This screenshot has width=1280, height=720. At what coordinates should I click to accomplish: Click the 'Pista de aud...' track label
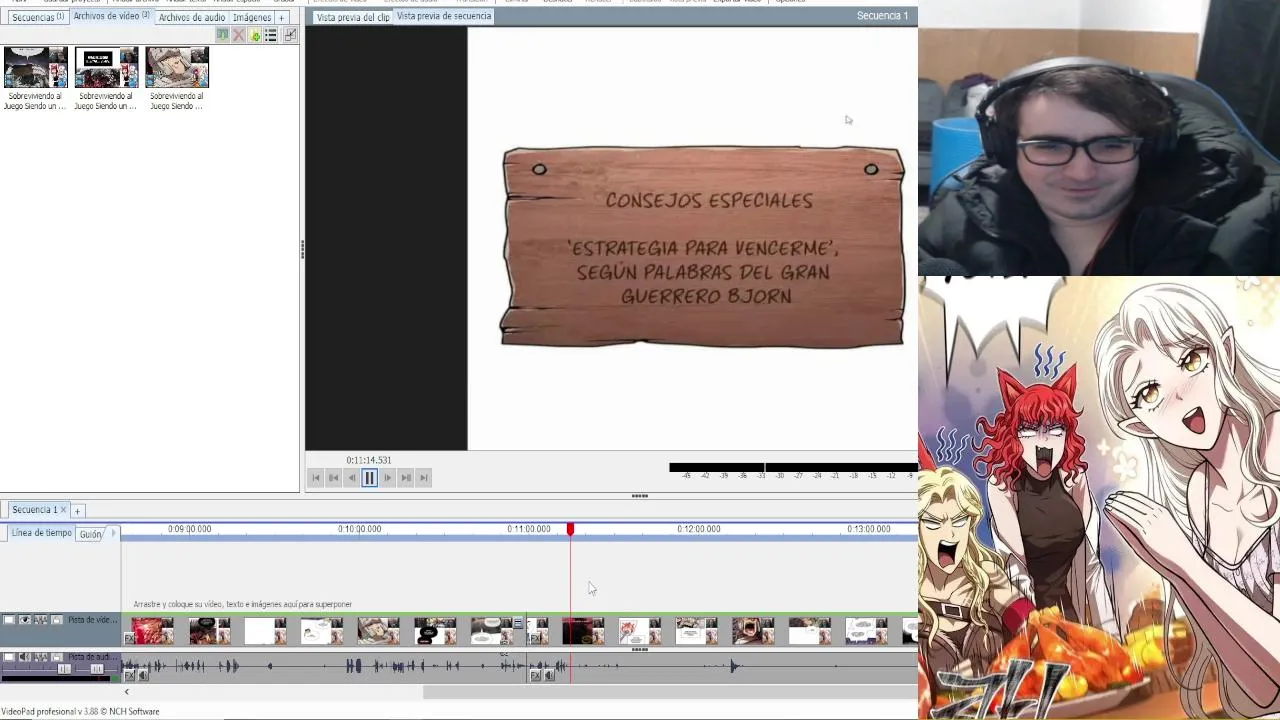click(93, 657)
